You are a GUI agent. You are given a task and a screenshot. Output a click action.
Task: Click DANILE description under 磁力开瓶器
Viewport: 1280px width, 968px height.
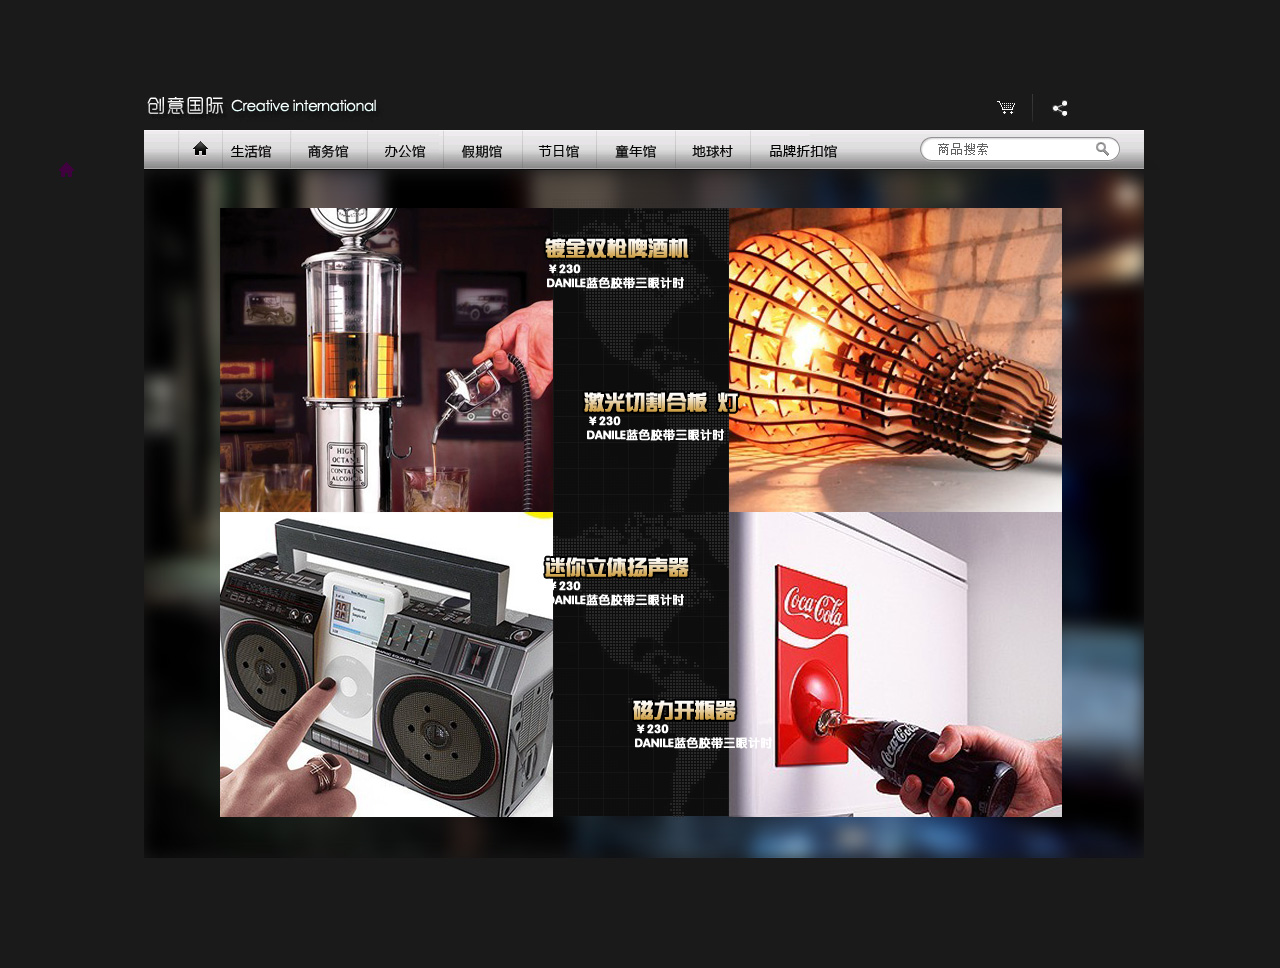click(x=703, y=743)
